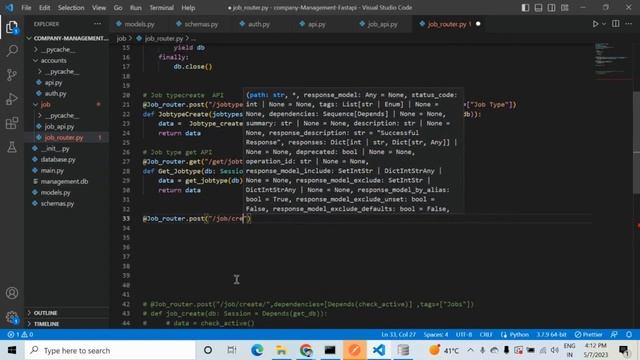Open the Manage gear icon
Viewport: 640px width, 360px height.
pos(12,317)
